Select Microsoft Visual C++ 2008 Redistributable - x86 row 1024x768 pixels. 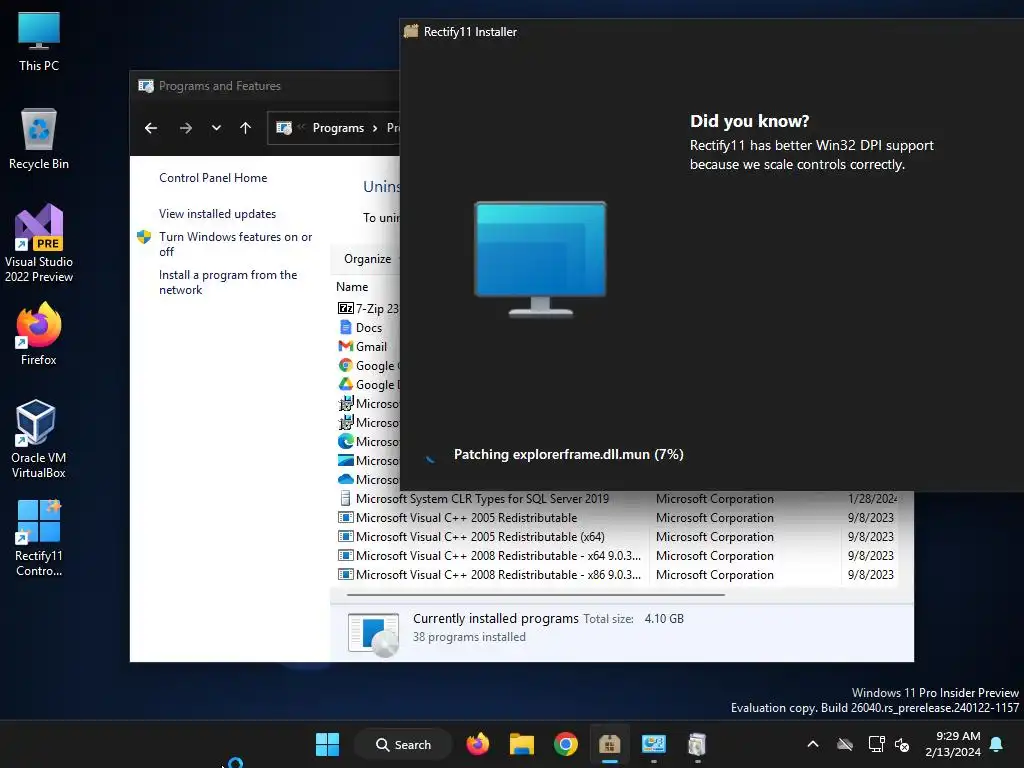[x=498, y=575]
